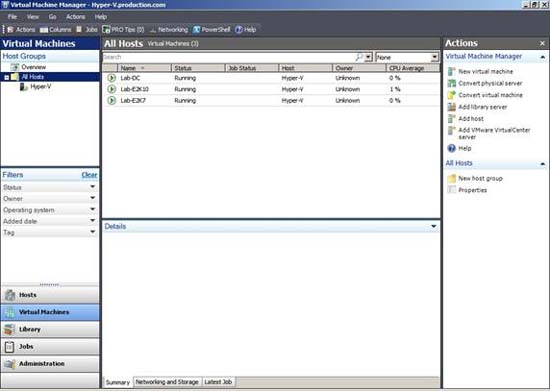Click Lab-E2K10 running status icon
Image resolution: width=550 pixels, height=391 pixels.
coord(112,89)
